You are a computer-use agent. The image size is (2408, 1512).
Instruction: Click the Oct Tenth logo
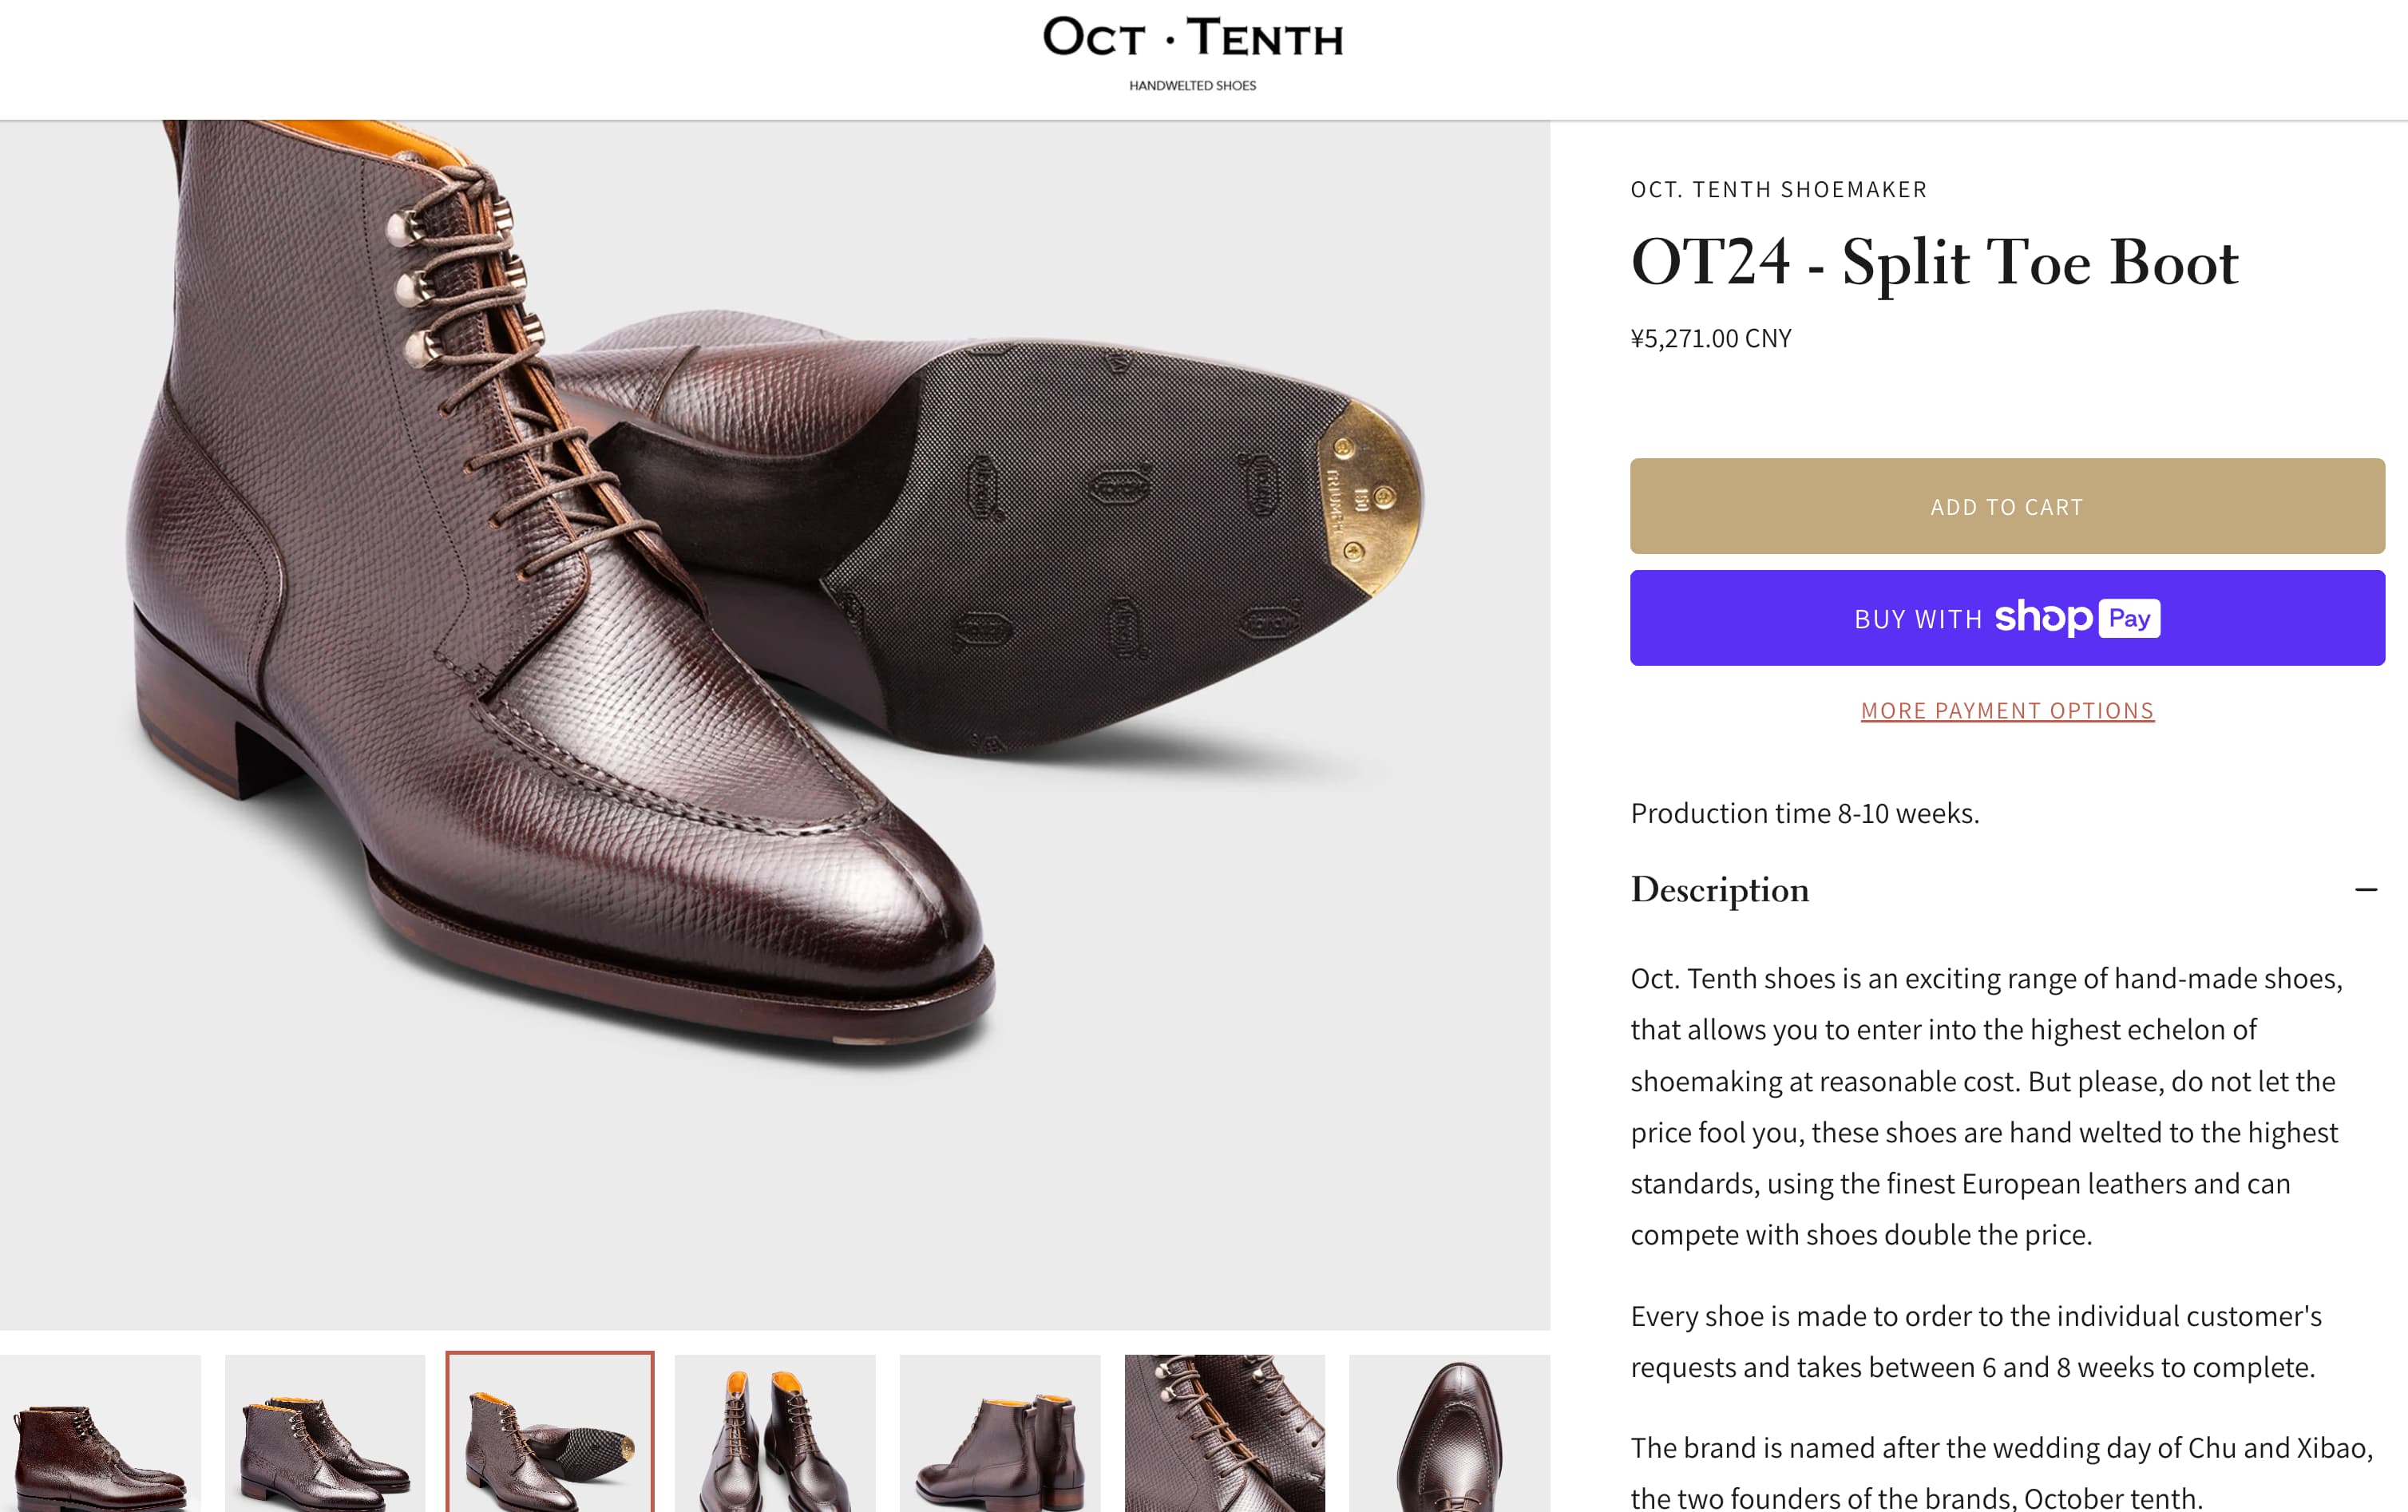1192,39
